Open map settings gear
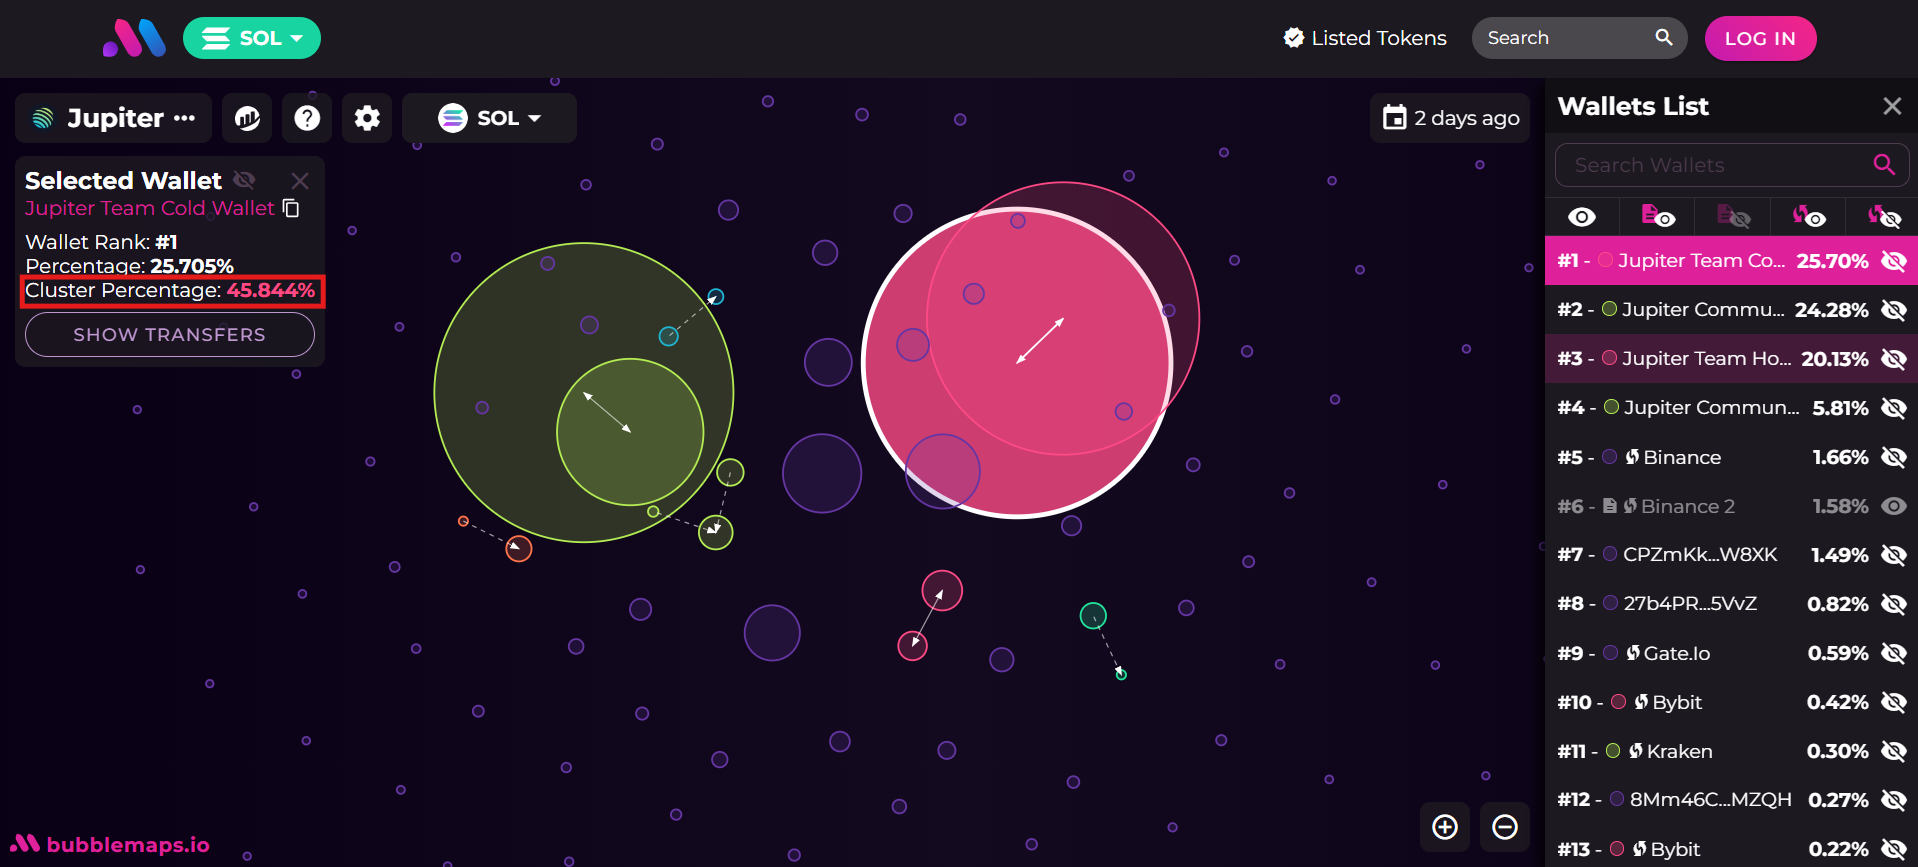This screenshot has height=867, width=1918. pos(367,118)
